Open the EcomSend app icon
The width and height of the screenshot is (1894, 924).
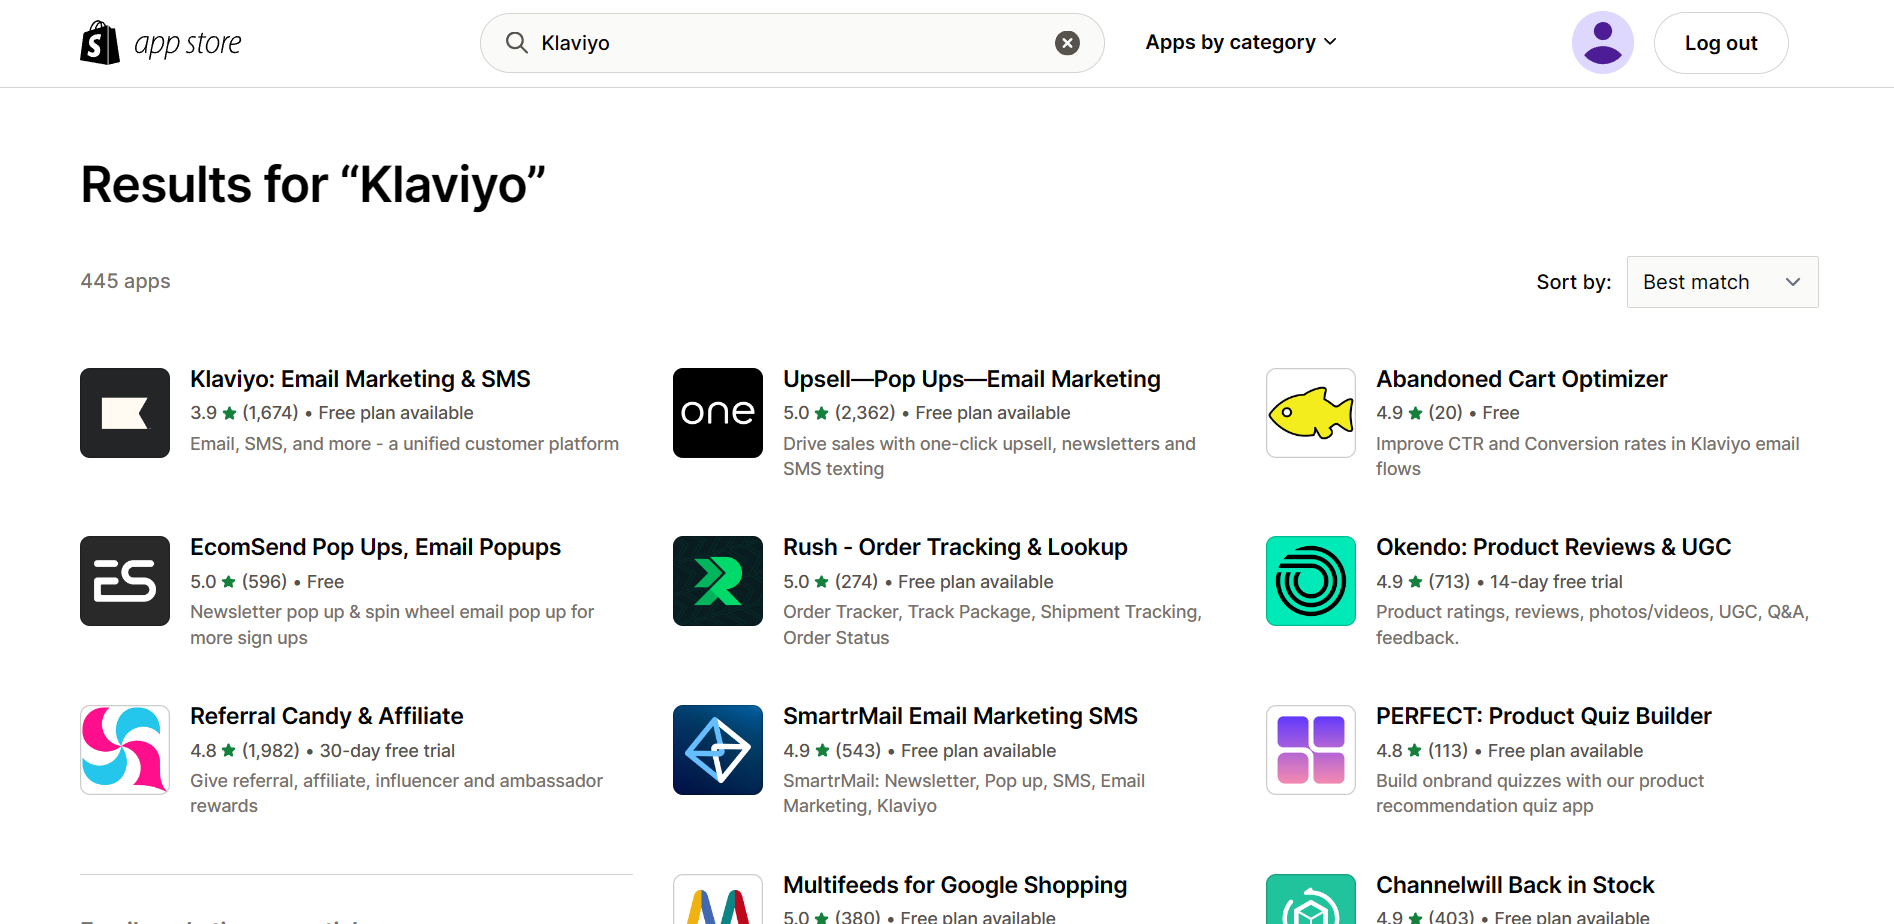tap(125, 581)
